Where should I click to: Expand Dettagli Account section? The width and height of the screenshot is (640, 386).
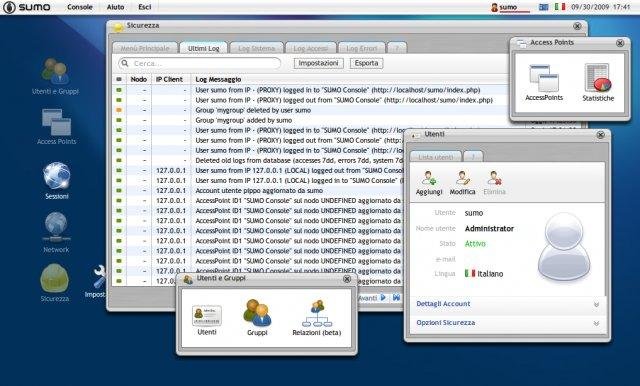508,304
